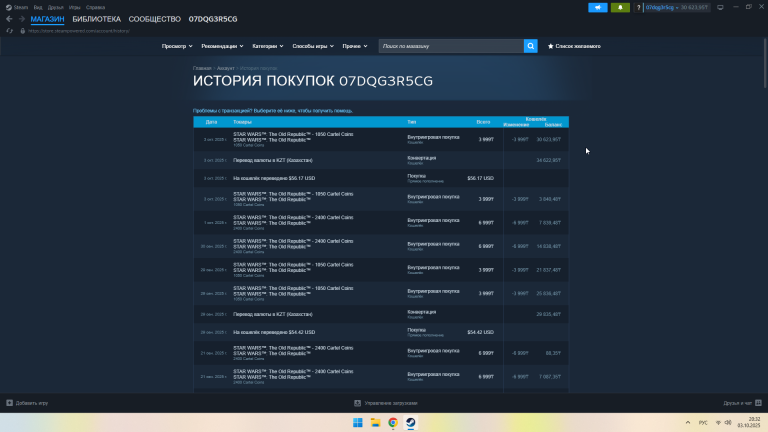Expand the Категории dropdown

267,46
